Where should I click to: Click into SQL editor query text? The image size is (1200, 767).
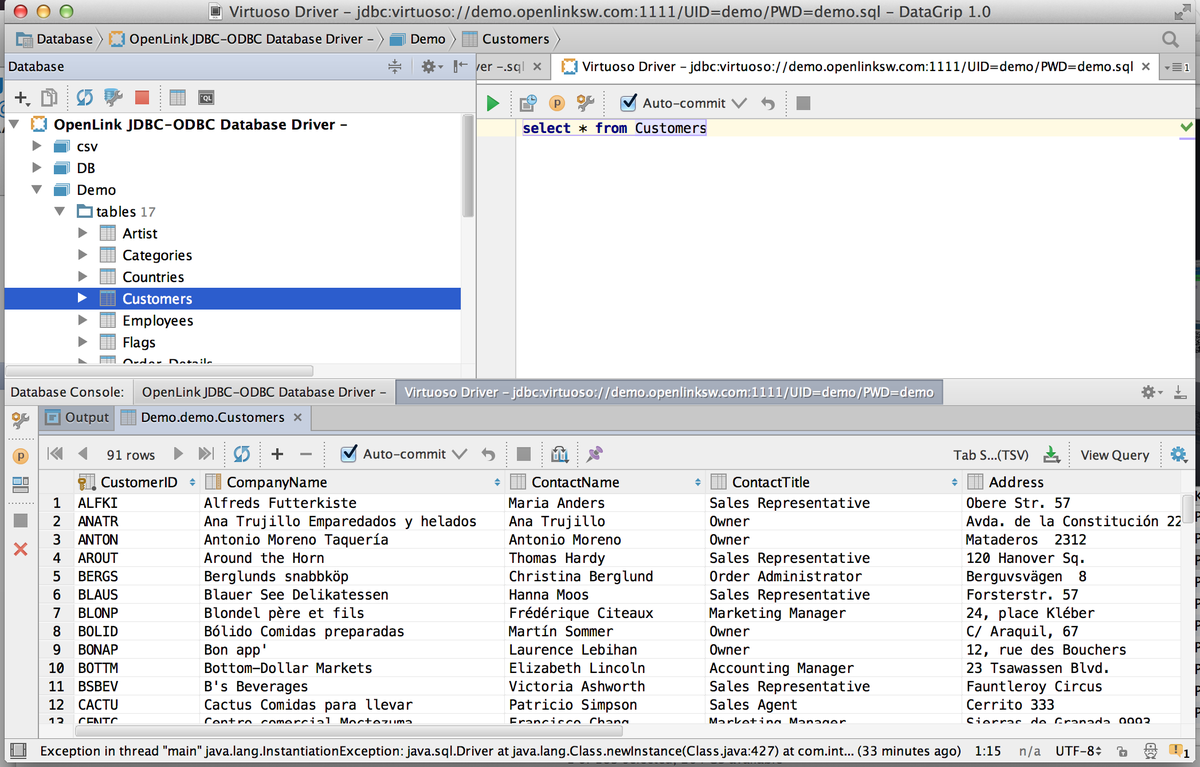pyautogui.click(x=614, y=128)
